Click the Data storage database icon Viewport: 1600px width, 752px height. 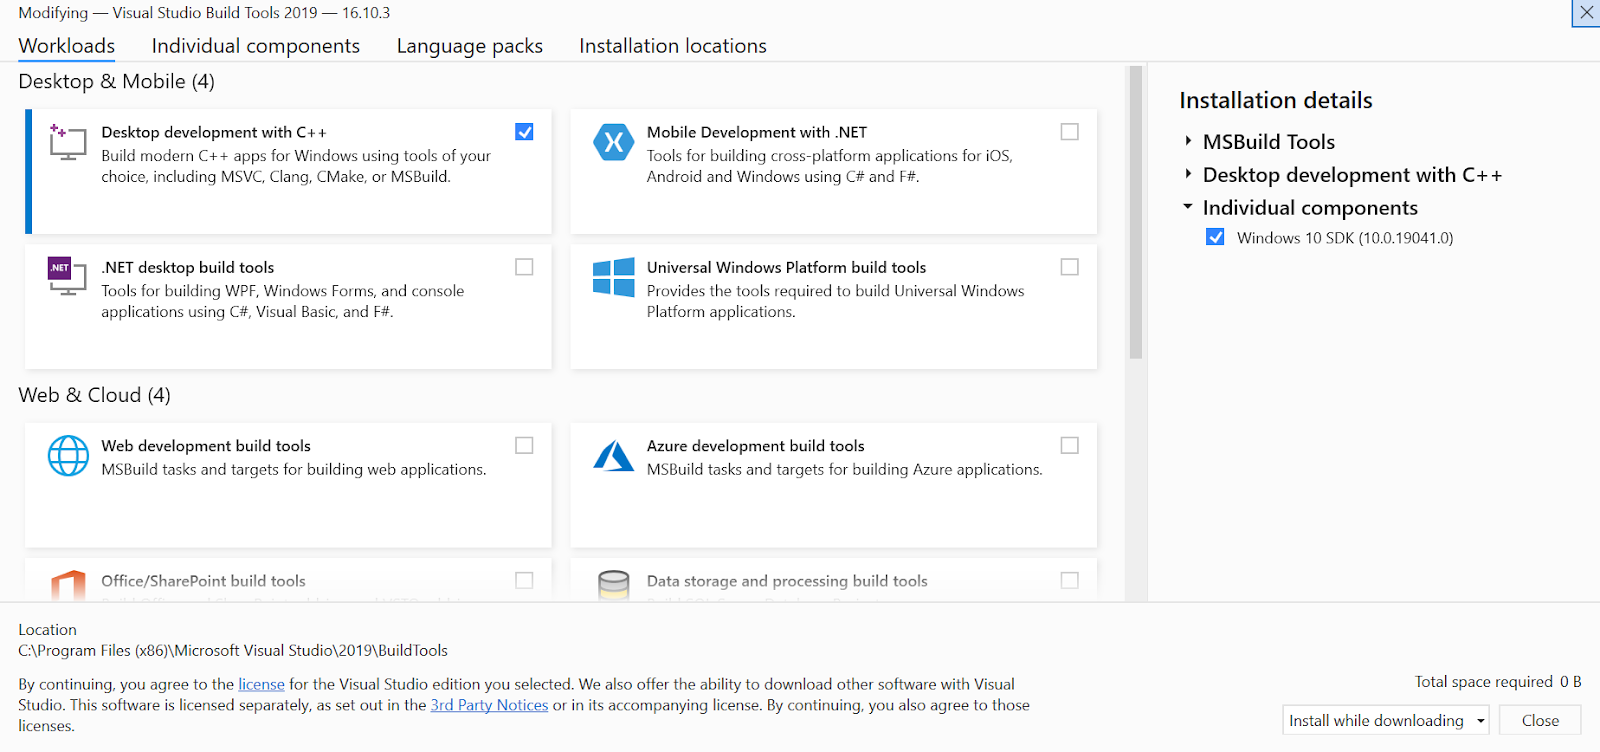613,586
